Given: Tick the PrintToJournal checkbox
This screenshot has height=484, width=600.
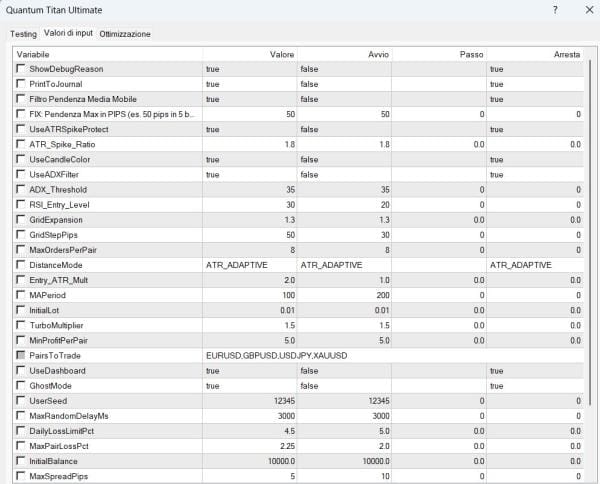Looking at the screenshot, I should [21, 83].
